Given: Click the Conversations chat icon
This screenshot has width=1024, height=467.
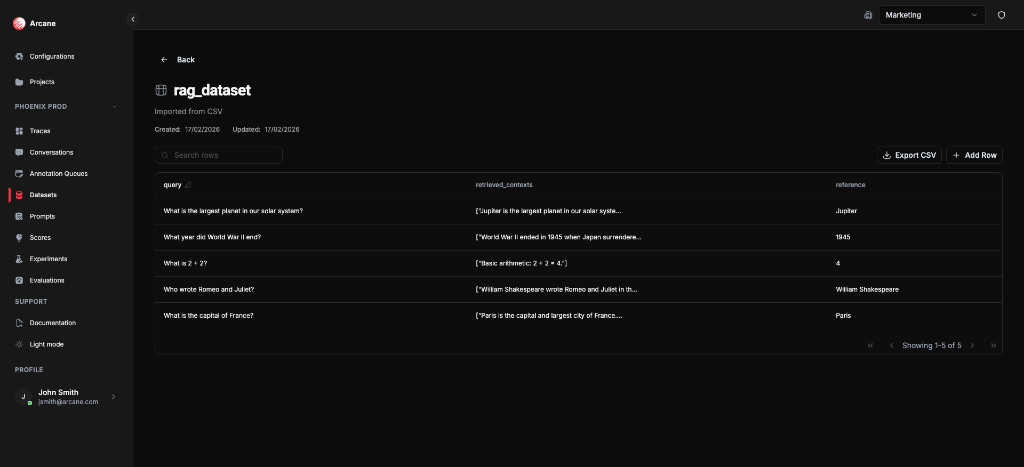Looking at the screenshot, I should pos(19,152).
